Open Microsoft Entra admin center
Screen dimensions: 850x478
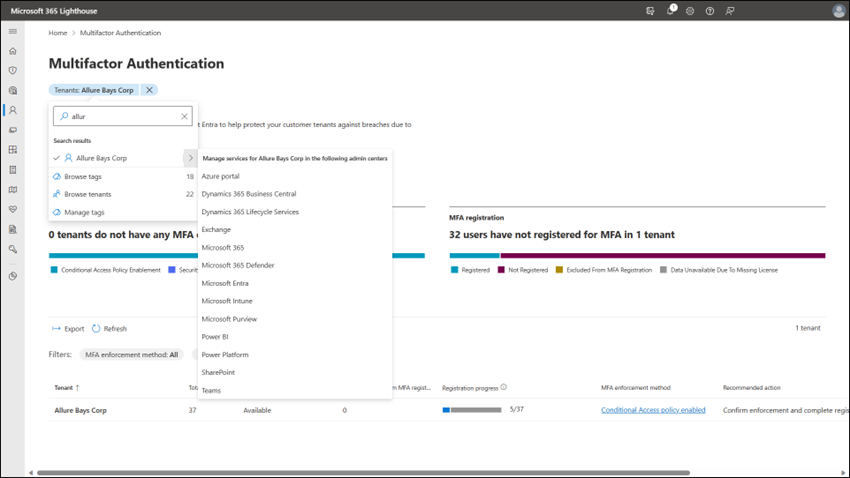point(225,283)
